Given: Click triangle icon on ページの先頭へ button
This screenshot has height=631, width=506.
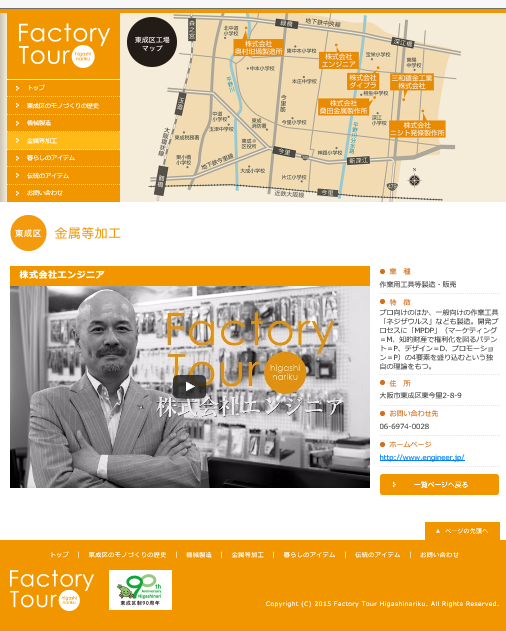Looking at the screenshot, I should coord(438,531).
